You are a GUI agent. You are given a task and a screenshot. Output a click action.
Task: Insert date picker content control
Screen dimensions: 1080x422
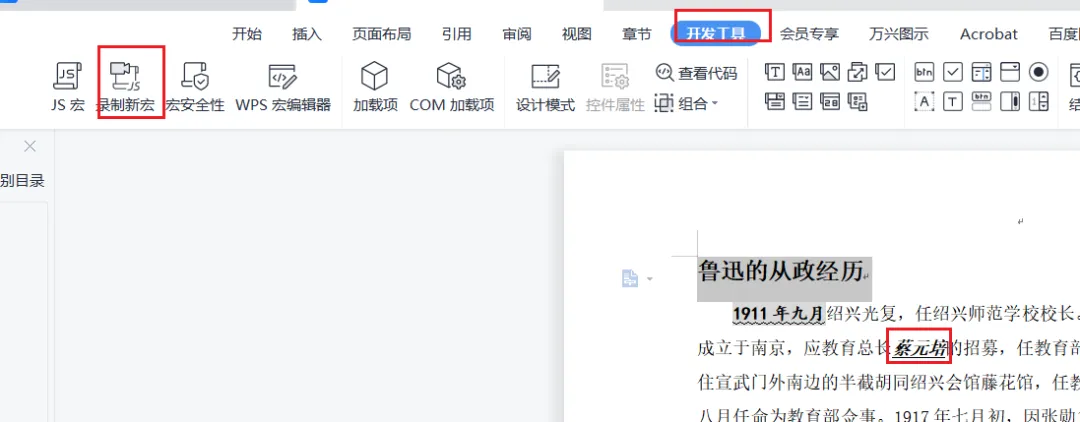pos(830,102)
